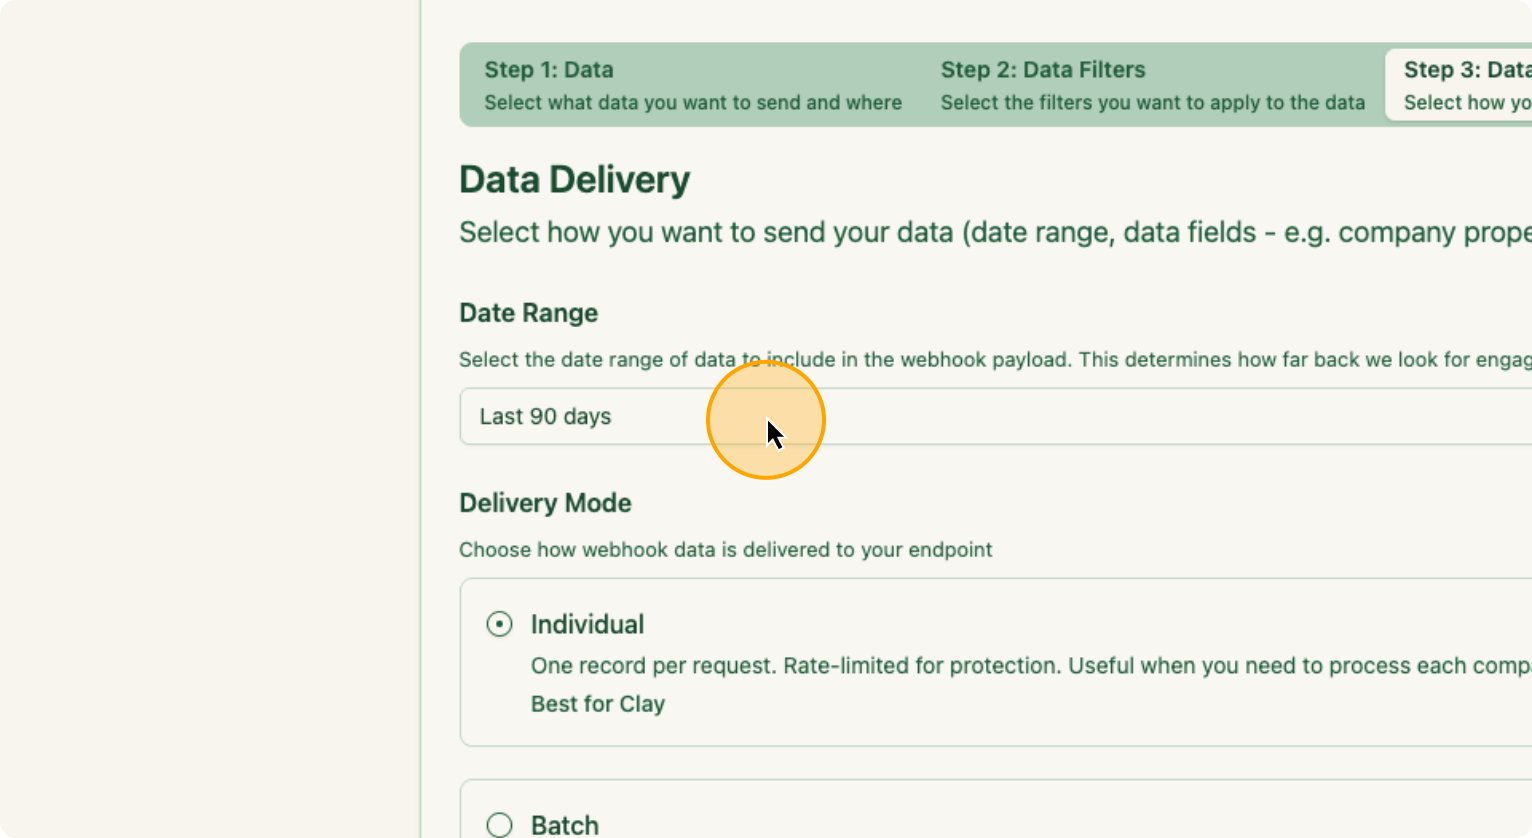1532x838 pixels.
Task: Select the Batch delivery mode radio button
Action: click(499, 824)
